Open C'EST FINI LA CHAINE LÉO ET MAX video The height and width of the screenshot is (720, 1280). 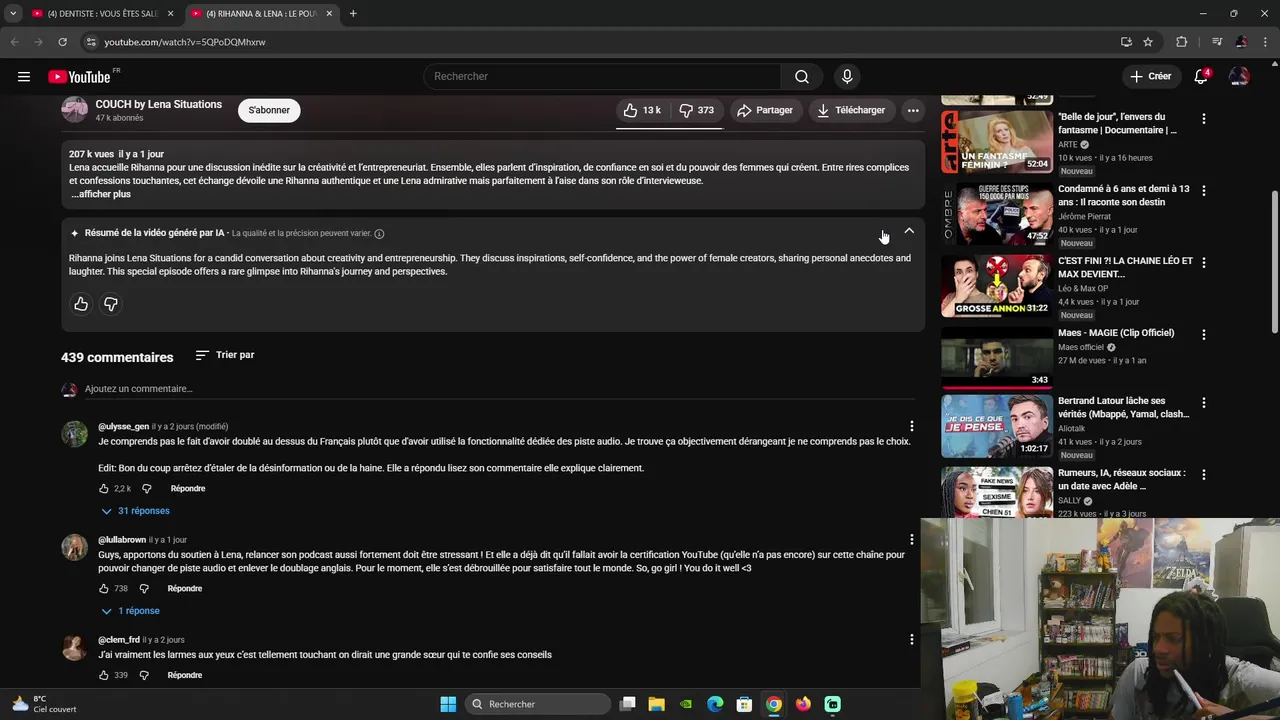(x=997, y=286)
